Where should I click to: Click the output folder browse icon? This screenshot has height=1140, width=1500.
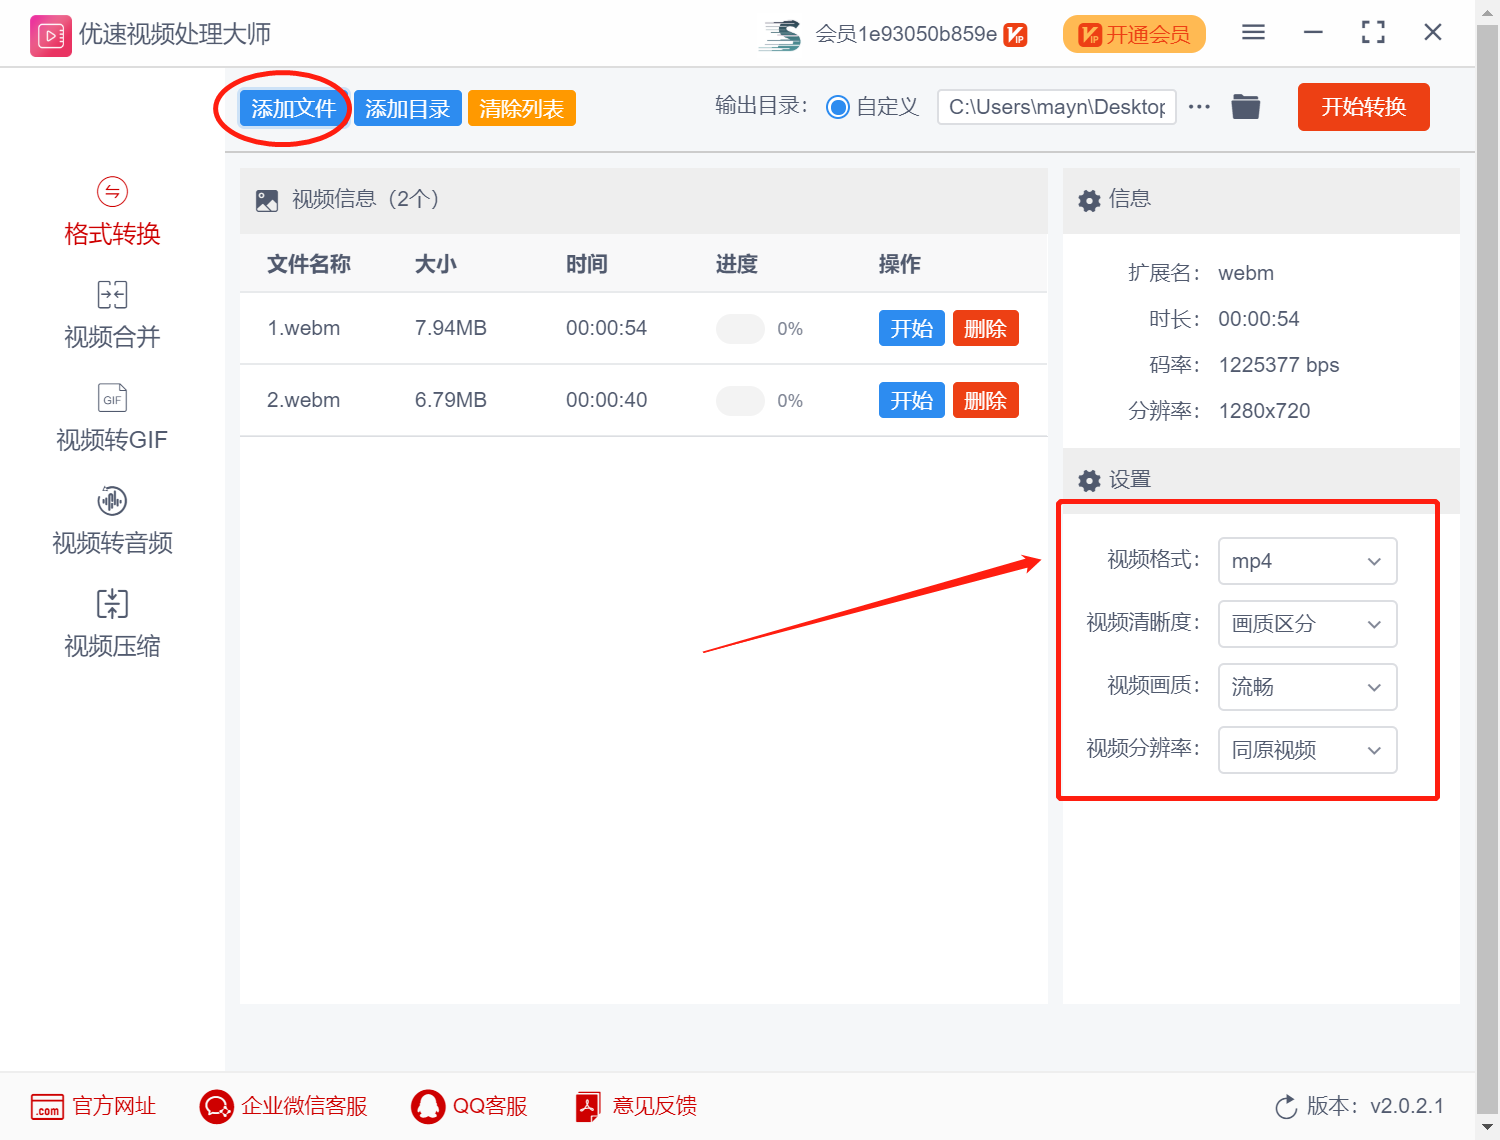click(x=1245, y=106)
